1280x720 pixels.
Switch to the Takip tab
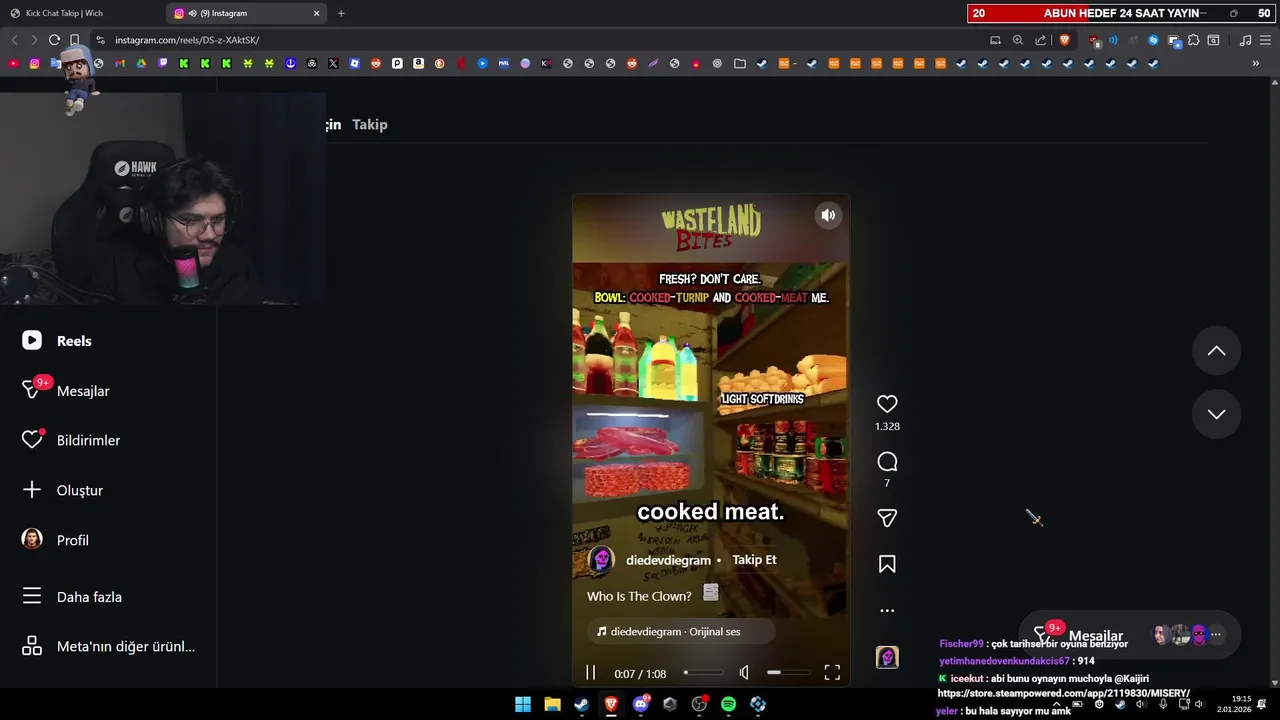coord(369,124)
